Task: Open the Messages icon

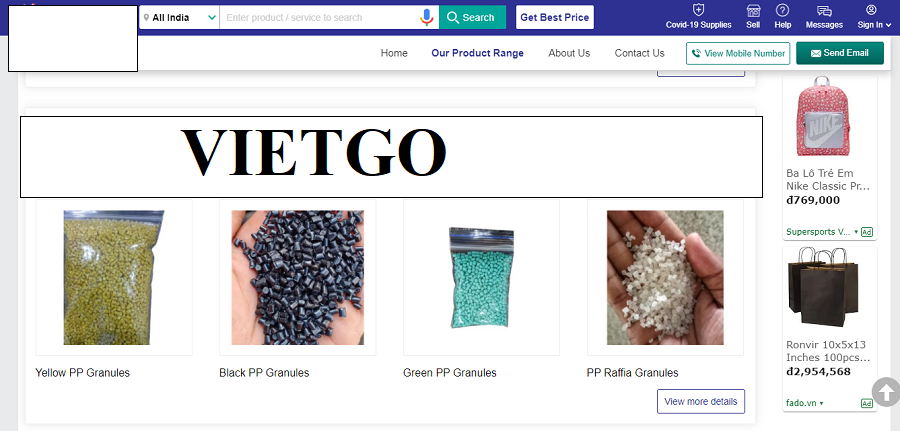Action: click(x=824, y=10)
